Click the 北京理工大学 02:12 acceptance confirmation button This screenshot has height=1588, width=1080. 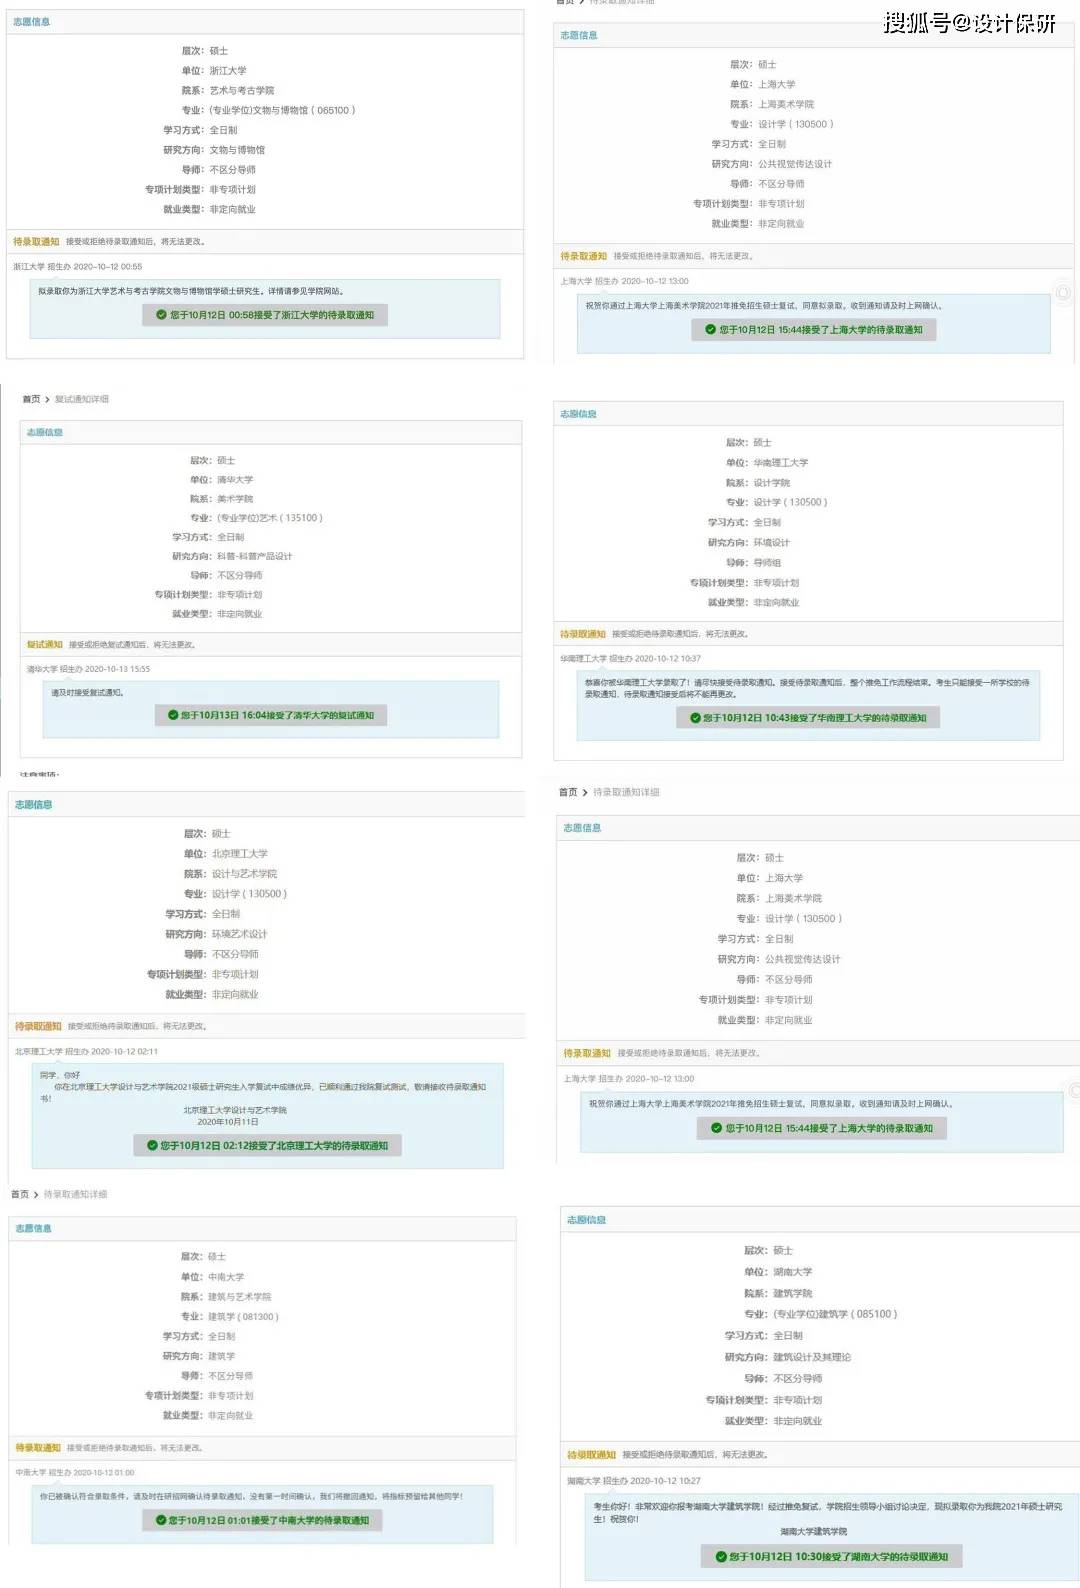click(268, 1146)
